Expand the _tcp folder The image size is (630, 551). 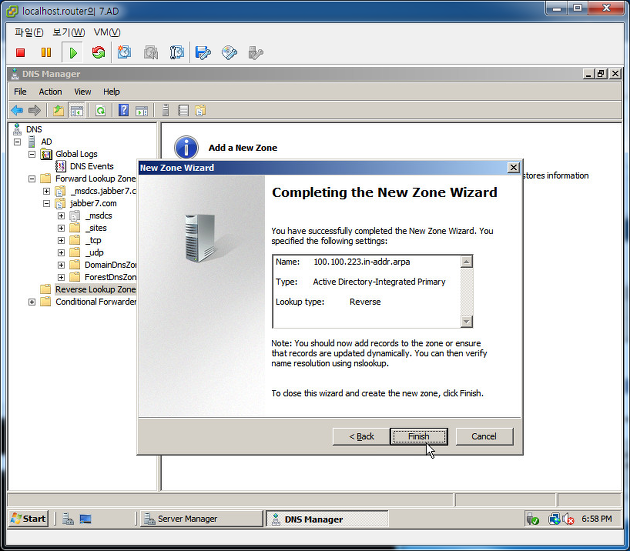point(61,240)
